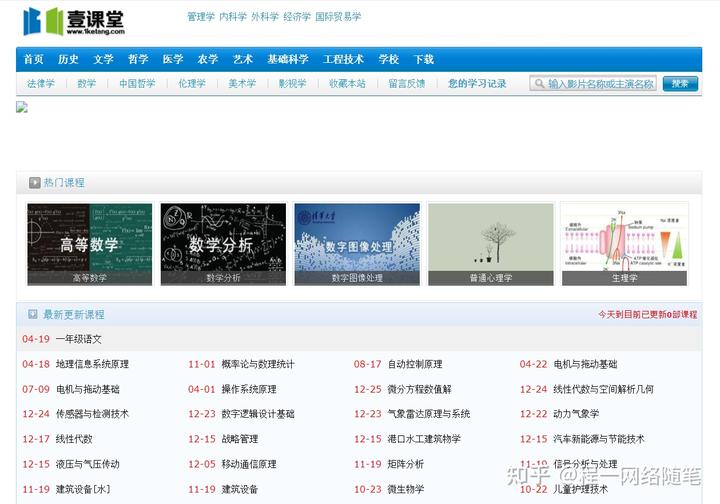Image resolution: width=720 pixels, height=504 pixels.
Task: Open the 汽车新能源与节能技术 course link
Action: (599, 439)
